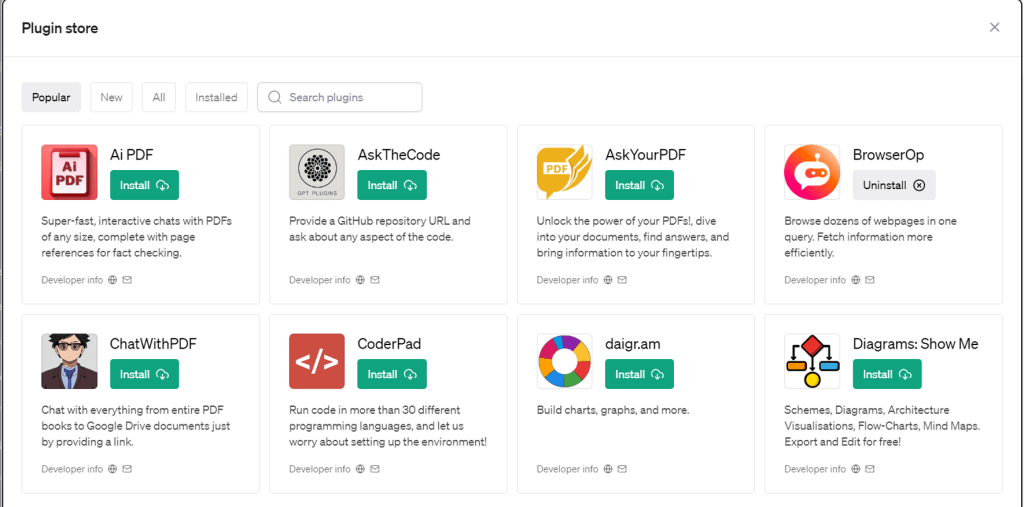
Task: Click the BrowserOp robot logo
Action: point(812,172)
